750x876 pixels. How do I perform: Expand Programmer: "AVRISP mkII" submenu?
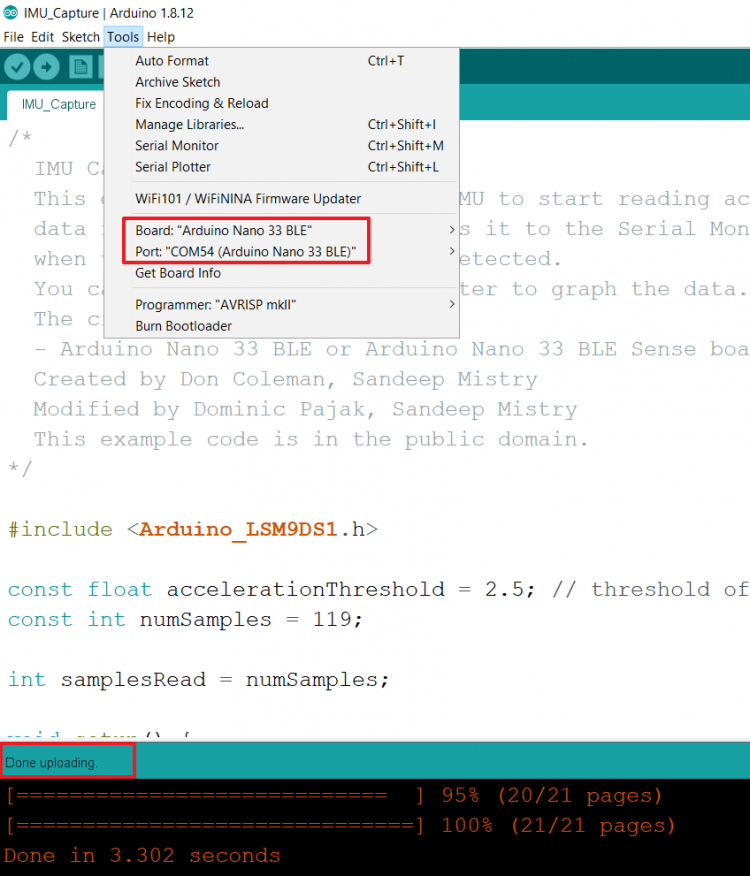282,304
